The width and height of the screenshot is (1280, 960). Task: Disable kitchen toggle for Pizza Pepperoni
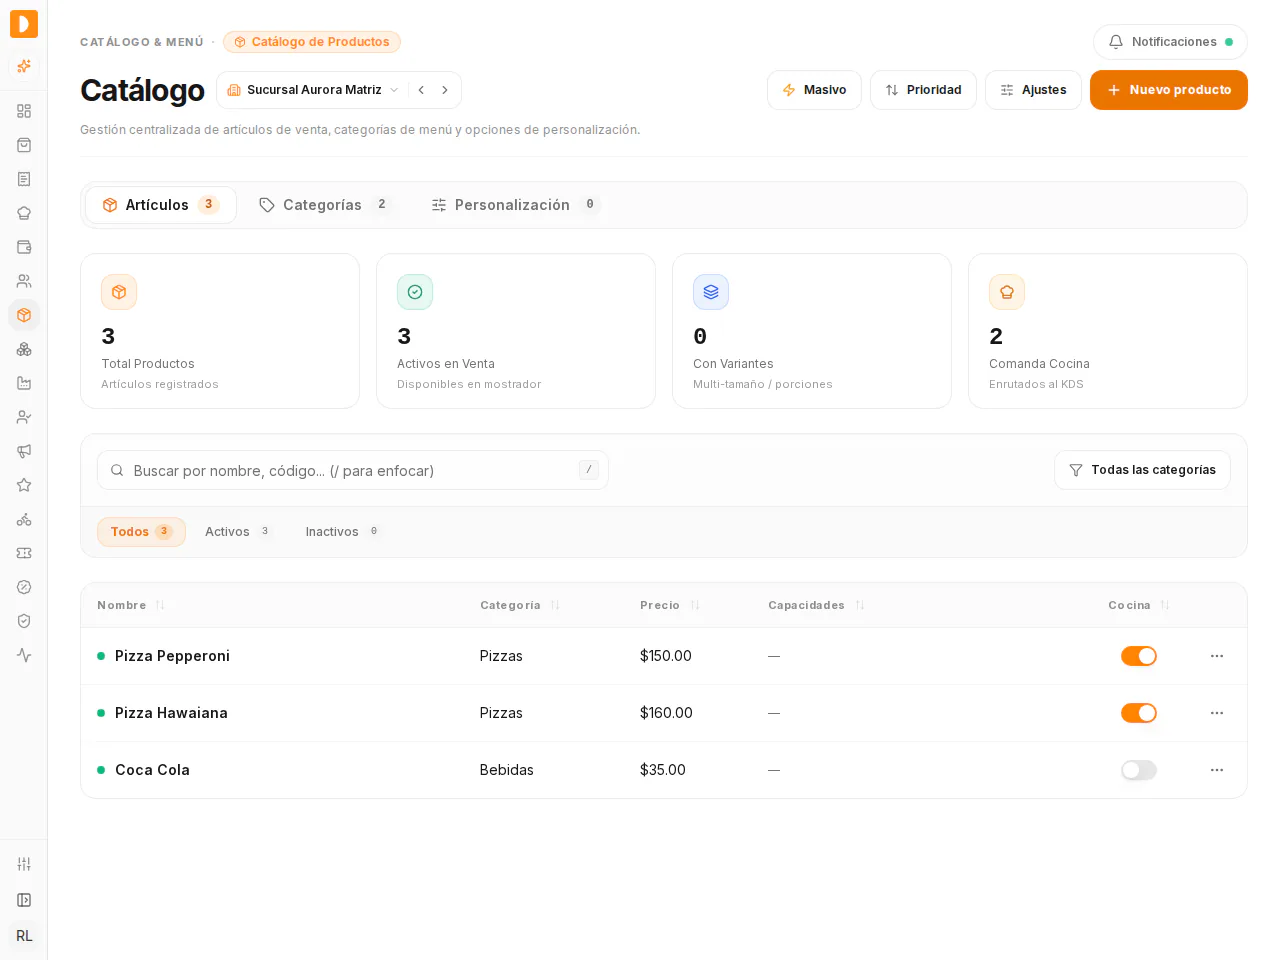[x=1139, y=656]
